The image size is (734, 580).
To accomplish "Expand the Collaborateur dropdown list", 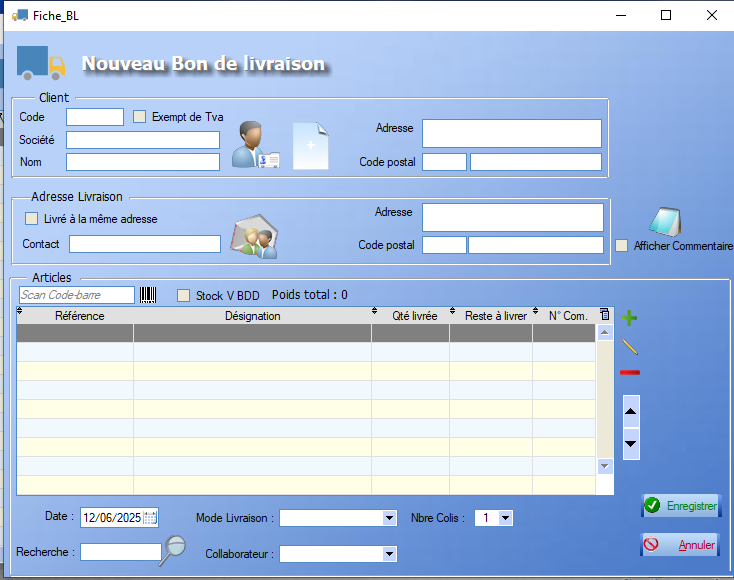I will 389,554.
